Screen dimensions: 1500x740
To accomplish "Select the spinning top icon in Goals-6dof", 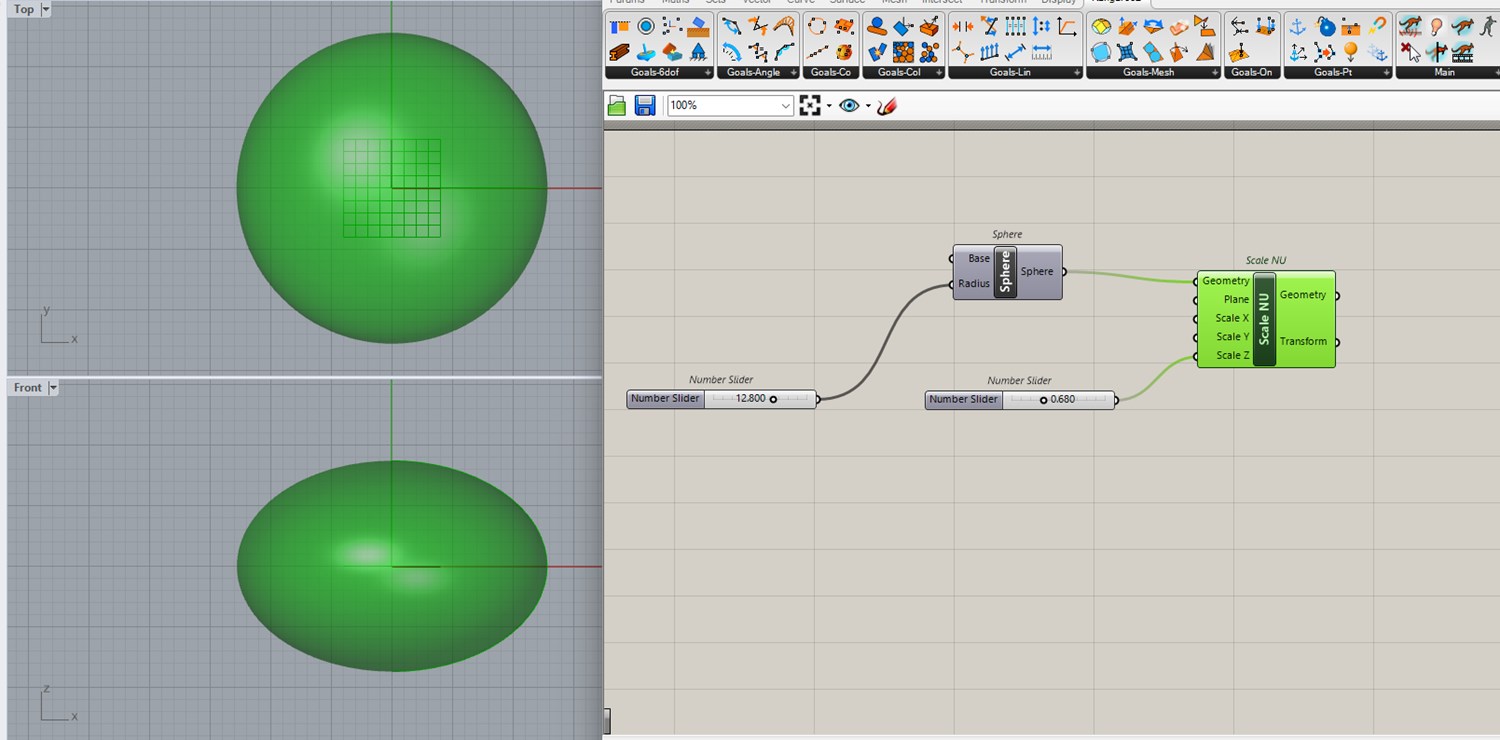I will [646, 52].
